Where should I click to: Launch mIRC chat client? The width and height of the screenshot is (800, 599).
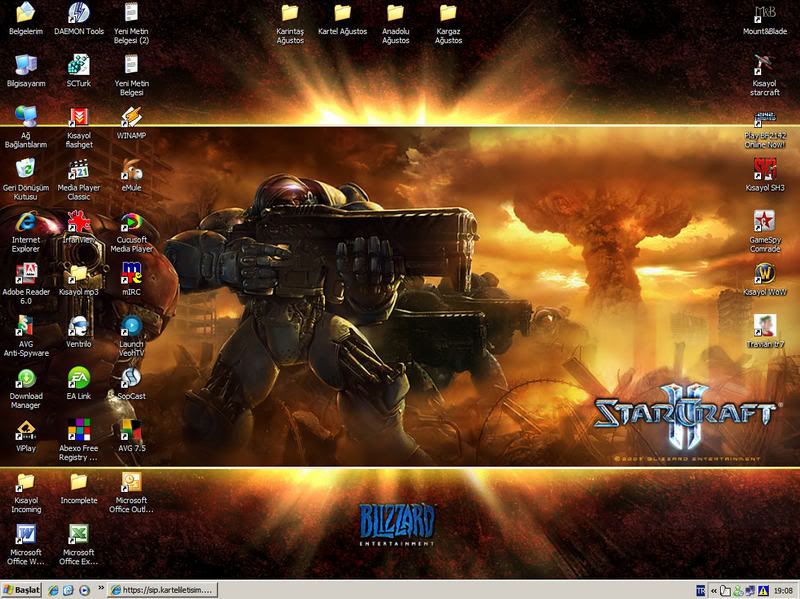(131, 280)
